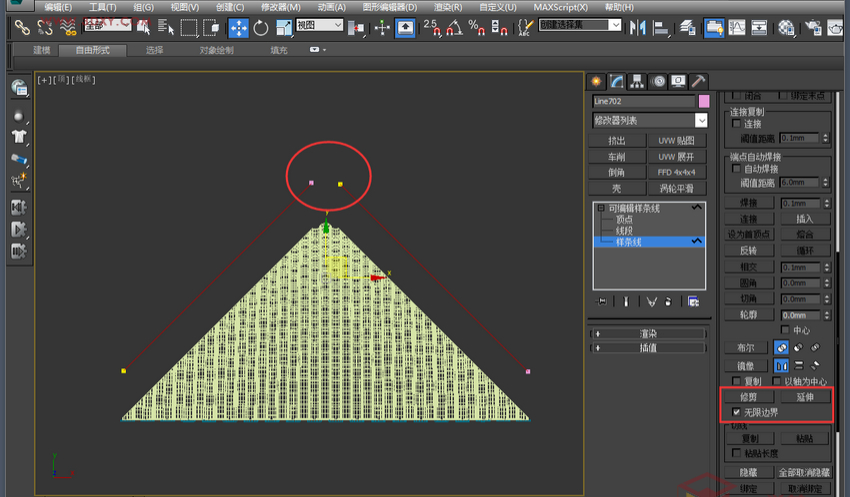Toggle the 粘贴长度 checkbox
This screenshot has height=497, width=850.
point(736,453)
